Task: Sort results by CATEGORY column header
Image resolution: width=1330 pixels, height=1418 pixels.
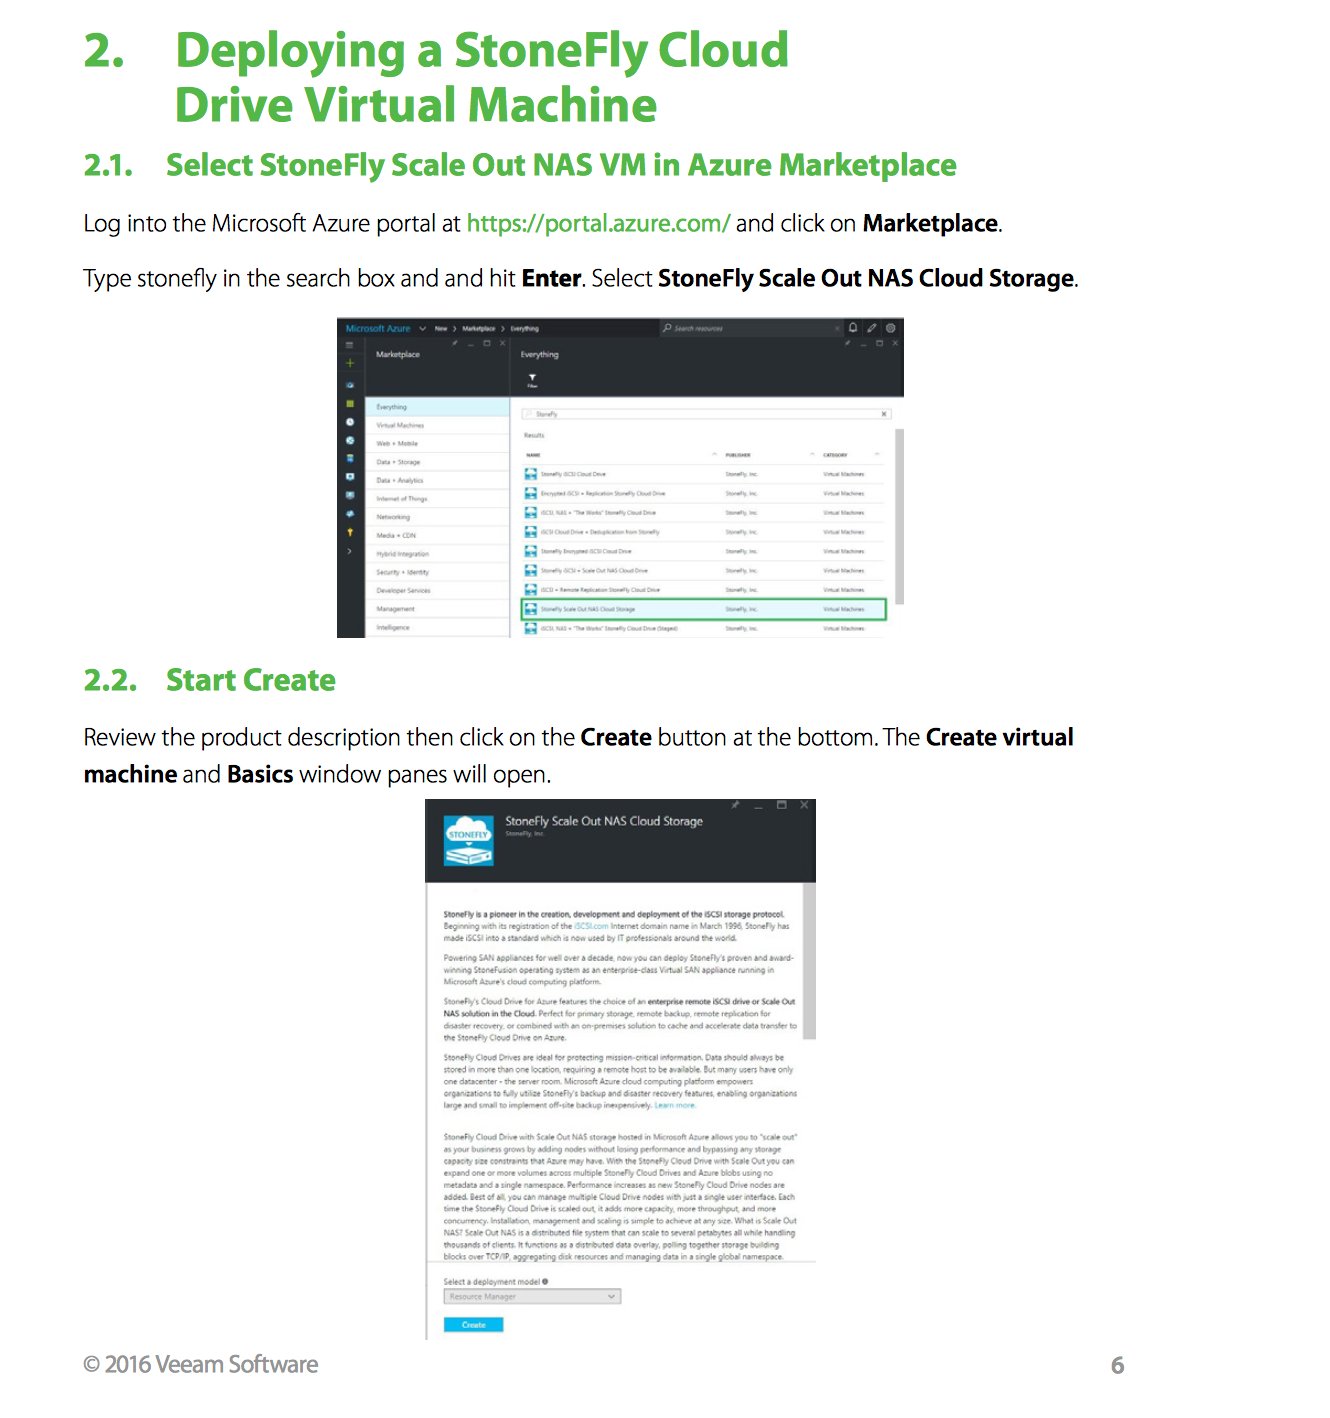Action: click(x=835, y=455)
